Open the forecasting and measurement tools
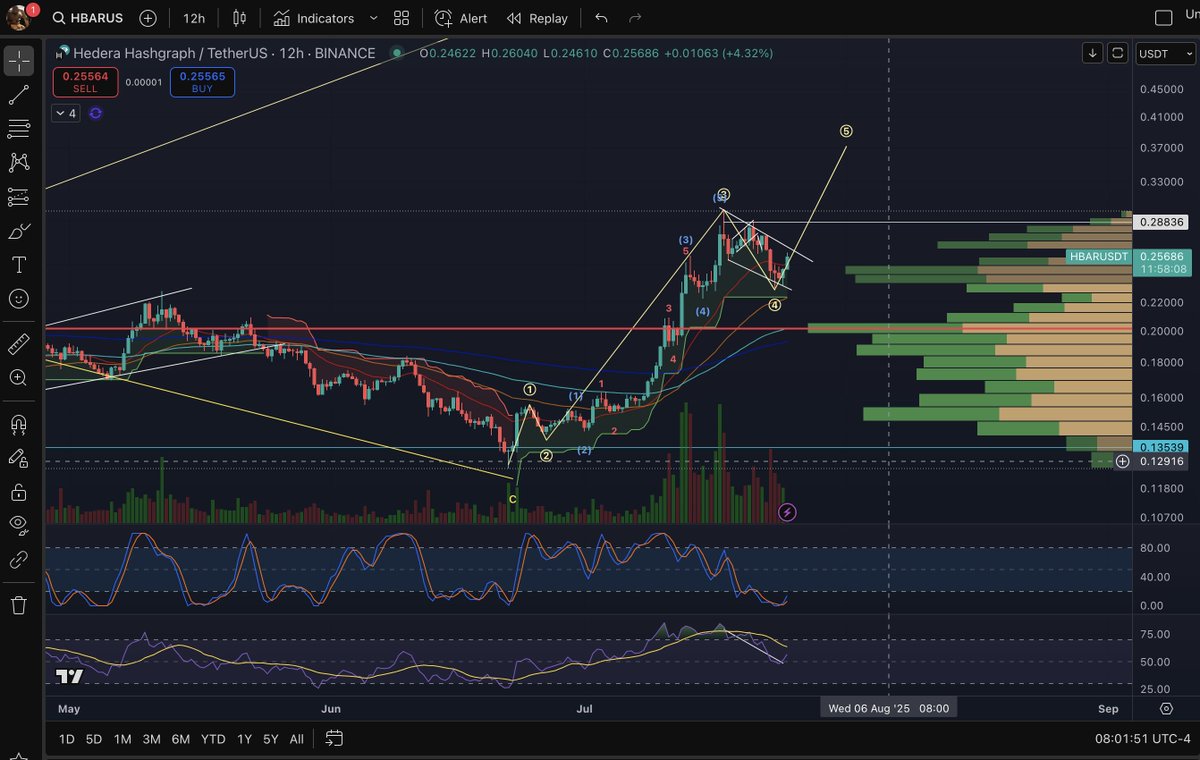Image resolution: width=1200 pixels, height=760 pixels. click(19, 196)
